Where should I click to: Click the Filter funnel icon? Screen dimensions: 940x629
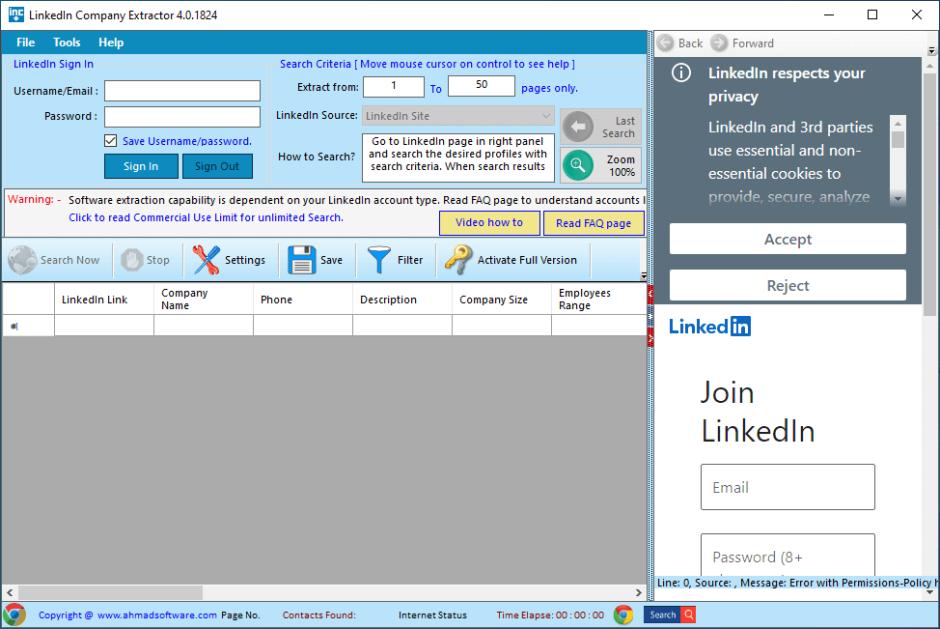click(x=379, y=260)
